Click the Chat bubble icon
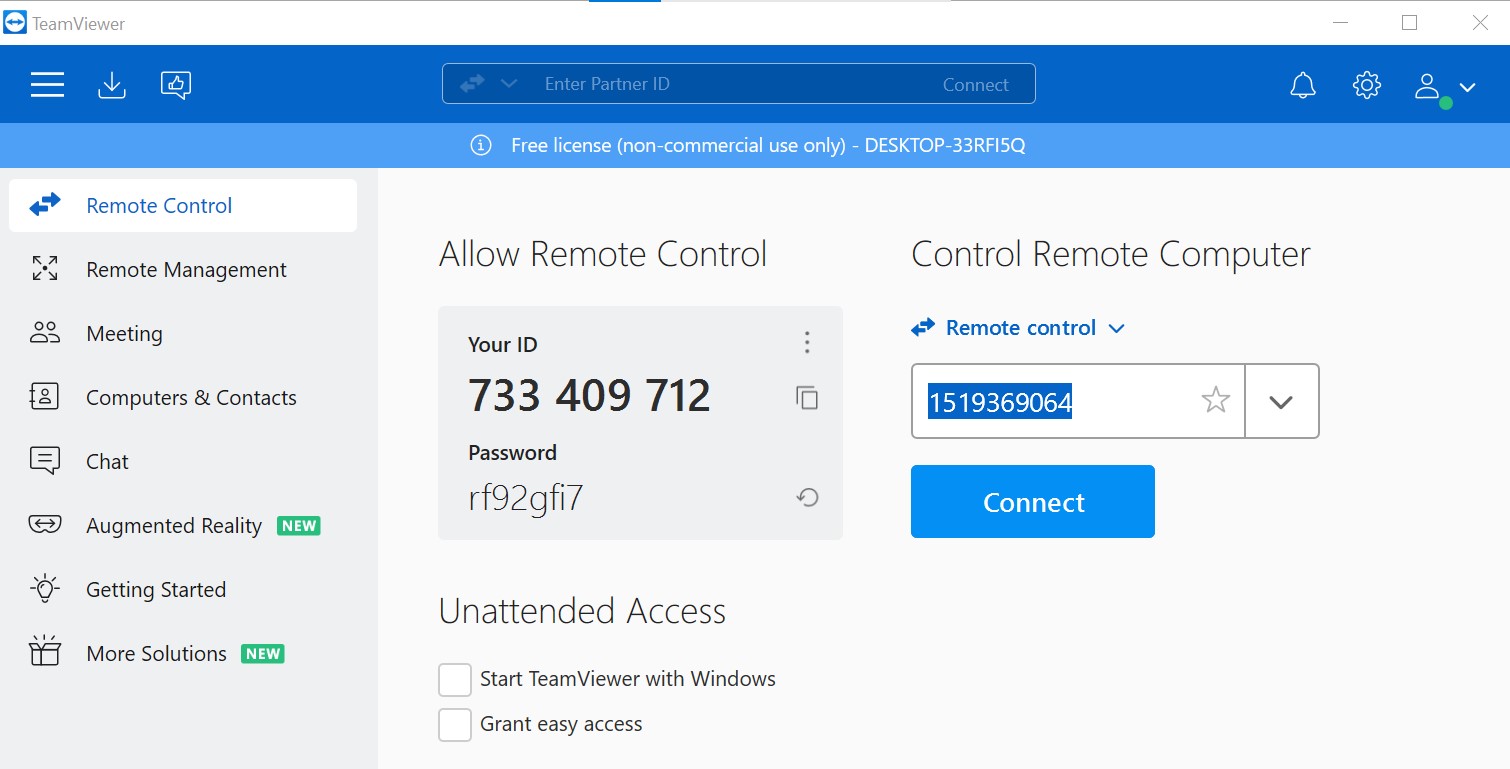The height and width of the screenshot is (769, 1510). click(45, 461)
